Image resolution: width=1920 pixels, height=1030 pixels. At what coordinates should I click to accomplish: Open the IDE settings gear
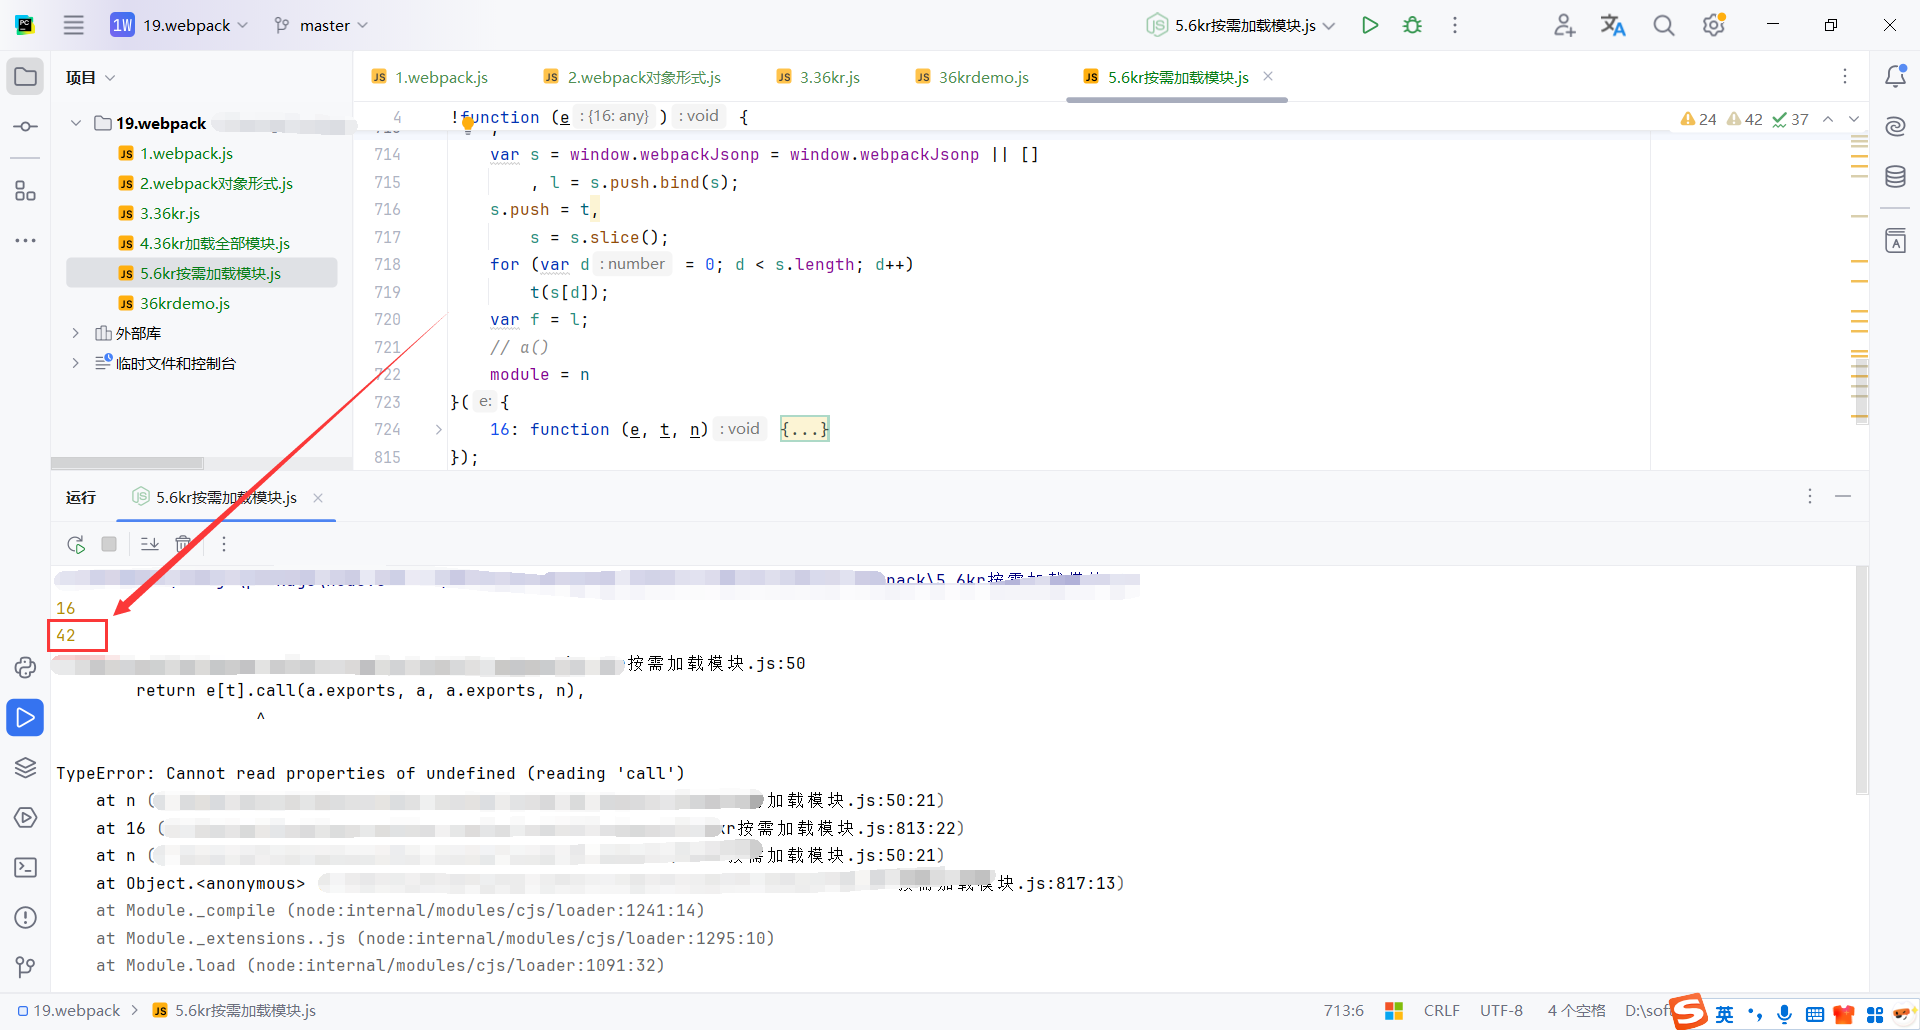(1713, 25)
